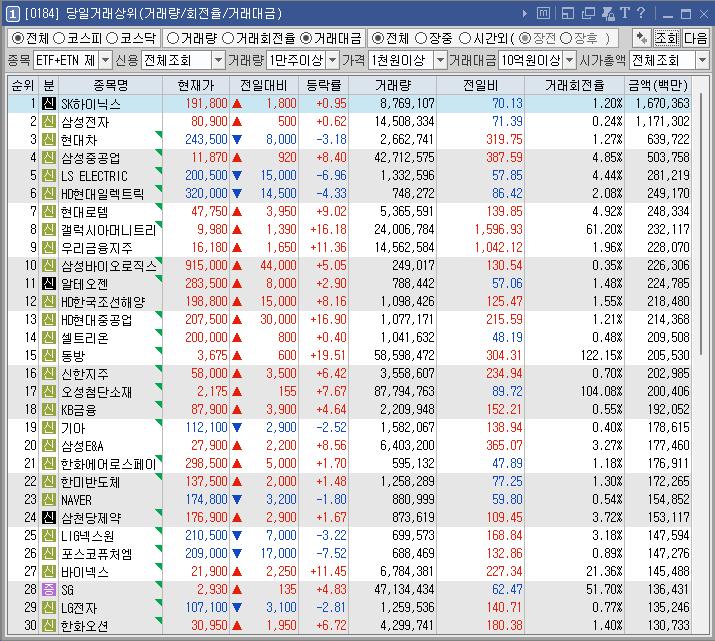
Task: Click the duplicate window icon in title bar
Action: [588, 14]
